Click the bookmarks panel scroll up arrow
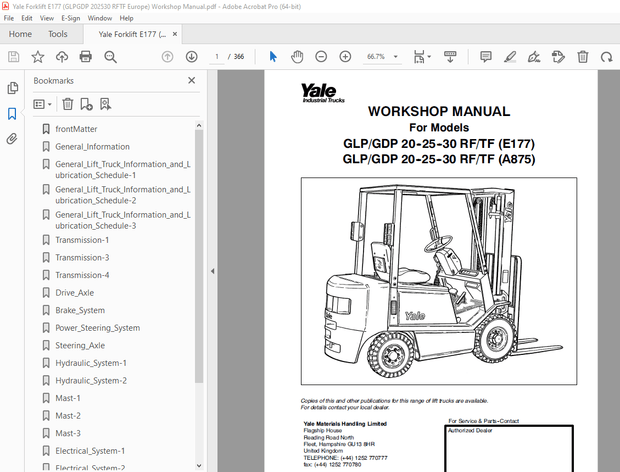The height and width of the screenshot is (472, 620). pos(199,126)
